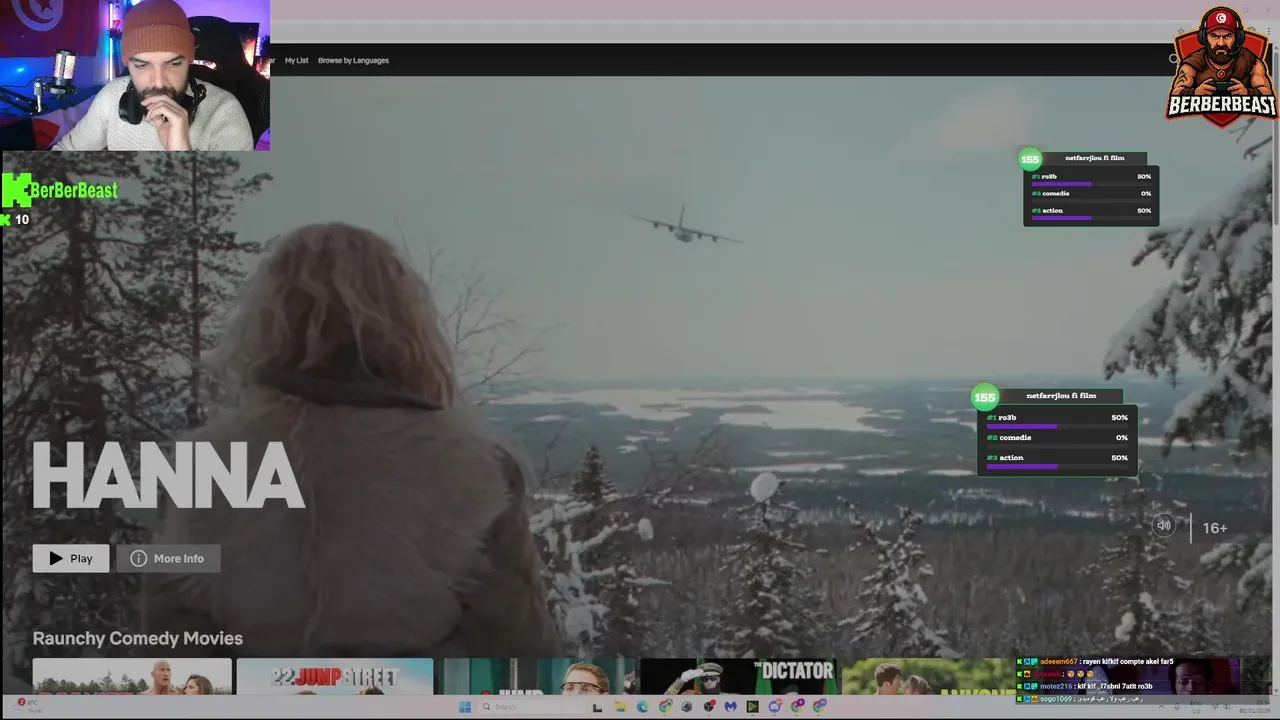The height and width of the screenshot is (720, 1280).
Task: Open Malwarebytes from the taskbar
Action: pos(731,707)
